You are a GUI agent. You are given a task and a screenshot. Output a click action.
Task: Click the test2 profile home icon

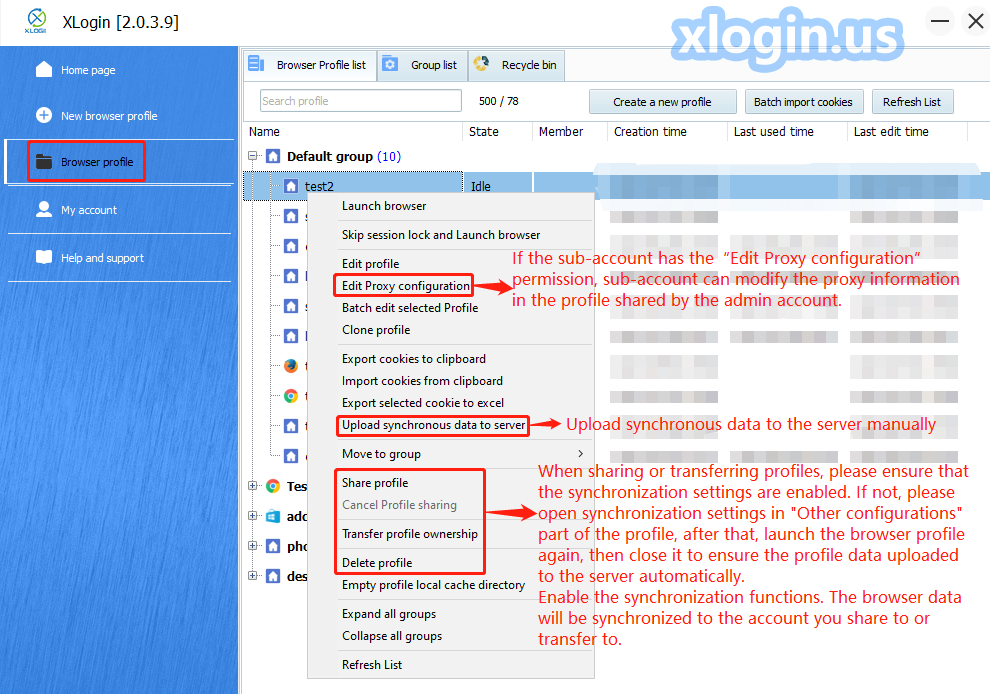[x=290, y=186]
